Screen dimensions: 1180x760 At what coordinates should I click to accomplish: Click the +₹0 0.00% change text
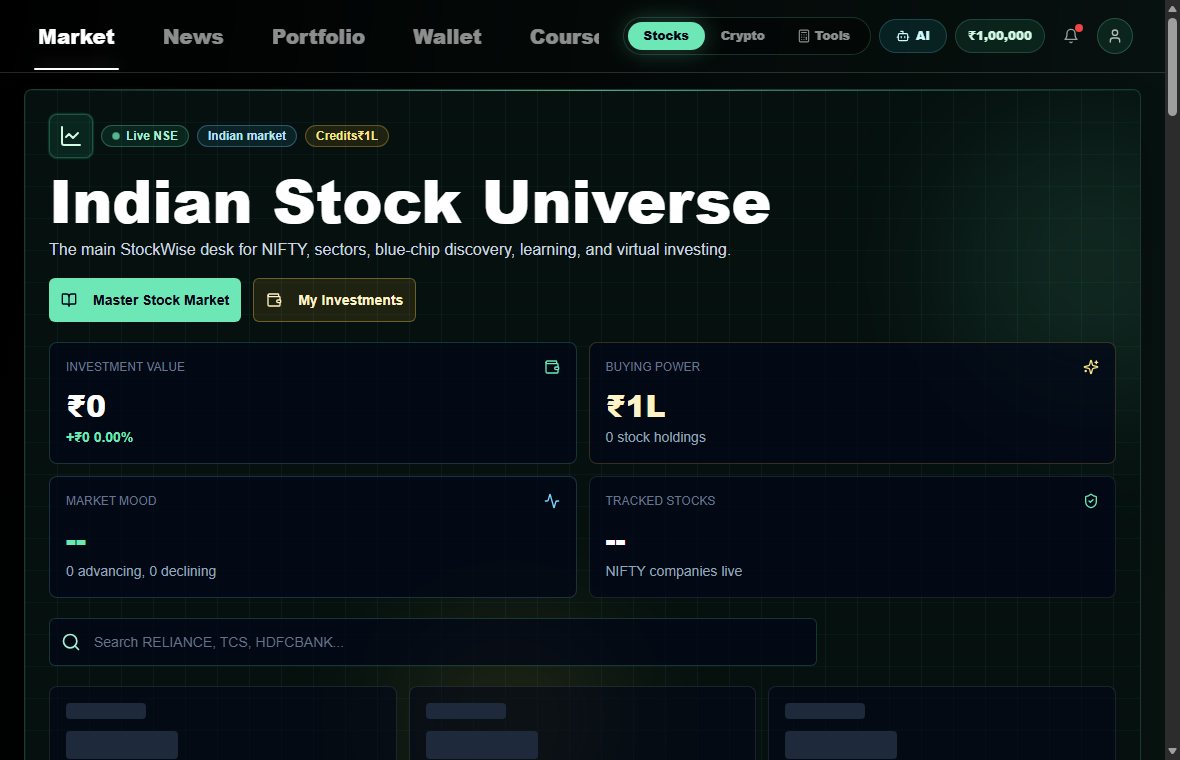(x=99, y=437)
